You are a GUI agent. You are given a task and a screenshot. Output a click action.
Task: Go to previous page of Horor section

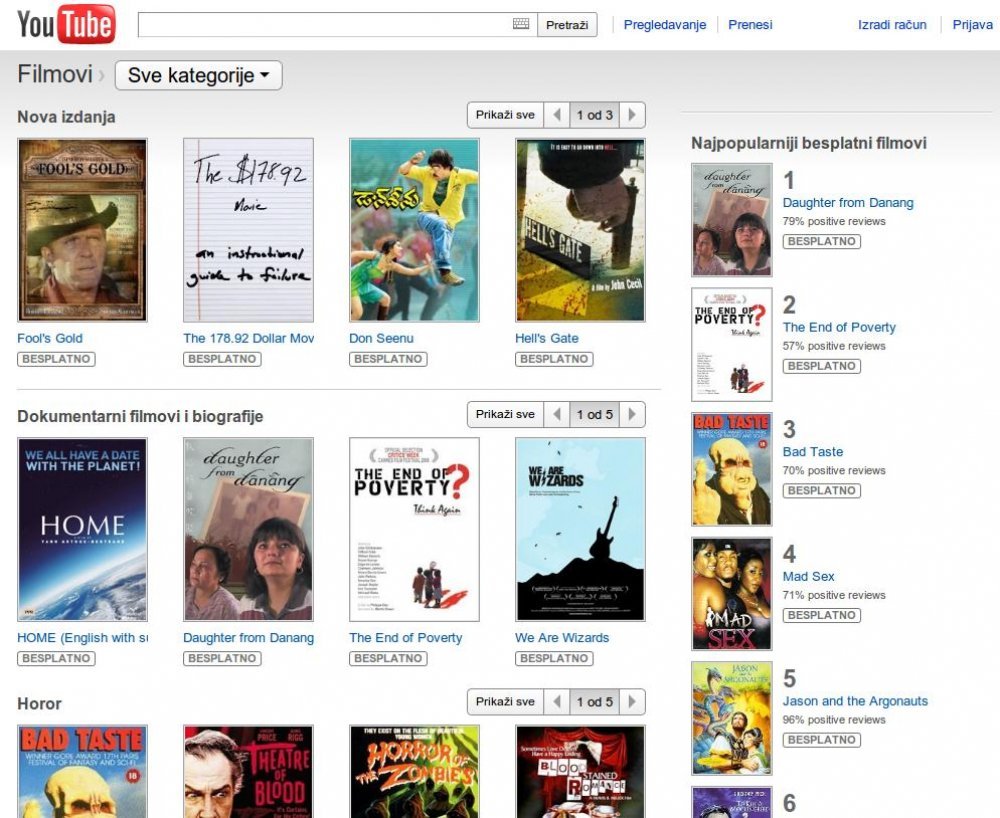click(557, 701)
